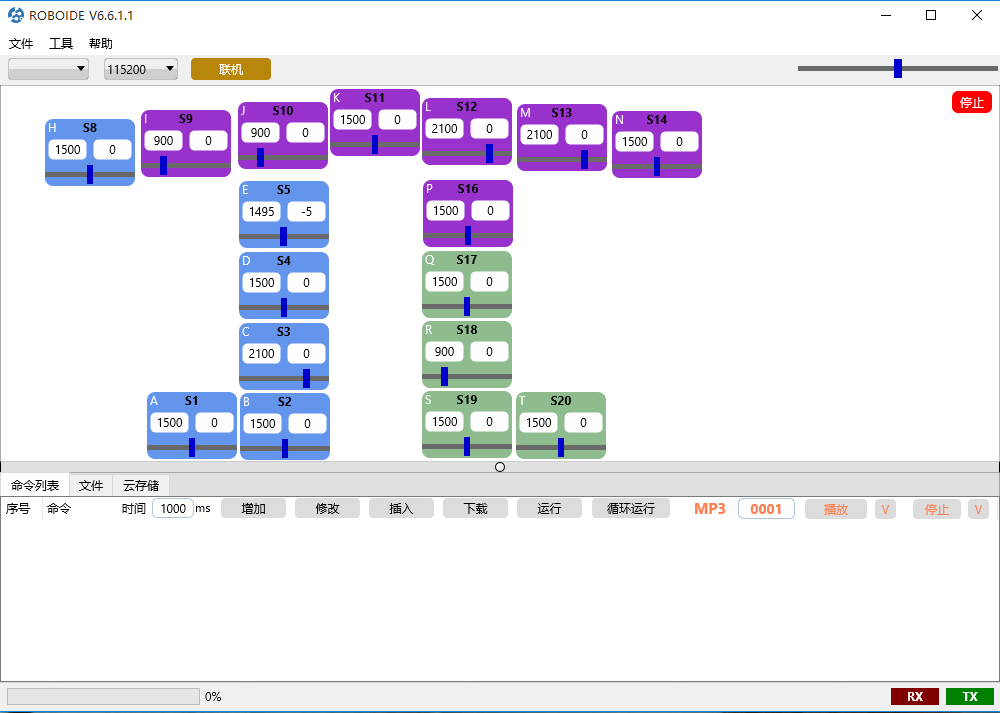This screenshot has height=713, width=1000.
Task: Click the 修改 button
Action: (327, 508)
